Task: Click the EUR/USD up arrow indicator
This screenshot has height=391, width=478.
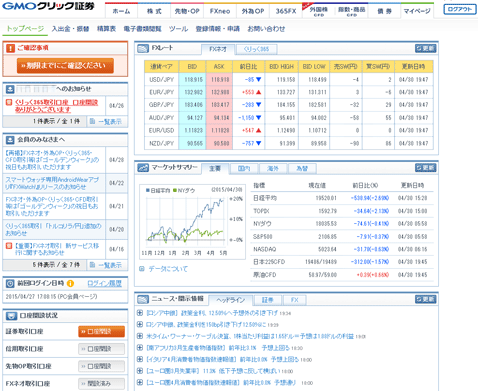Action: [x=259, y=130]
